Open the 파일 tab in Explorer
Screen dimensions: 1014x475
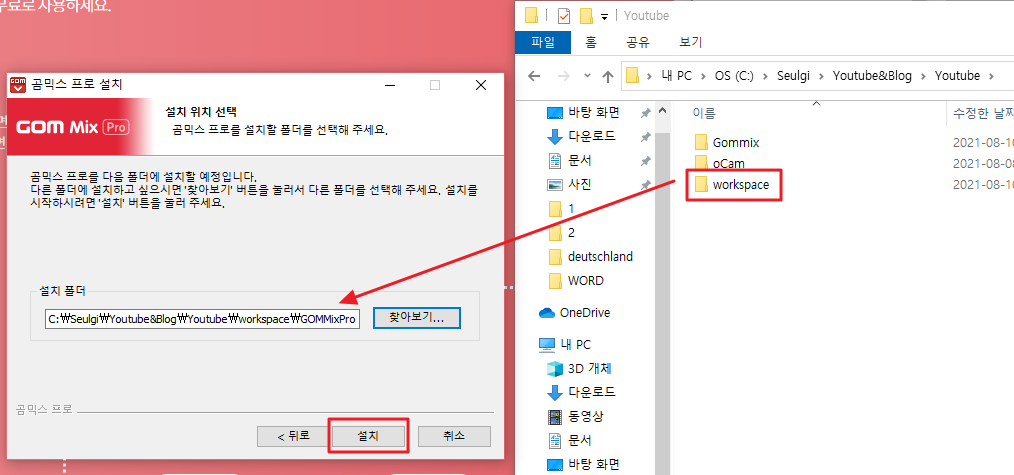pyautogui.click(x=543, y=42)
